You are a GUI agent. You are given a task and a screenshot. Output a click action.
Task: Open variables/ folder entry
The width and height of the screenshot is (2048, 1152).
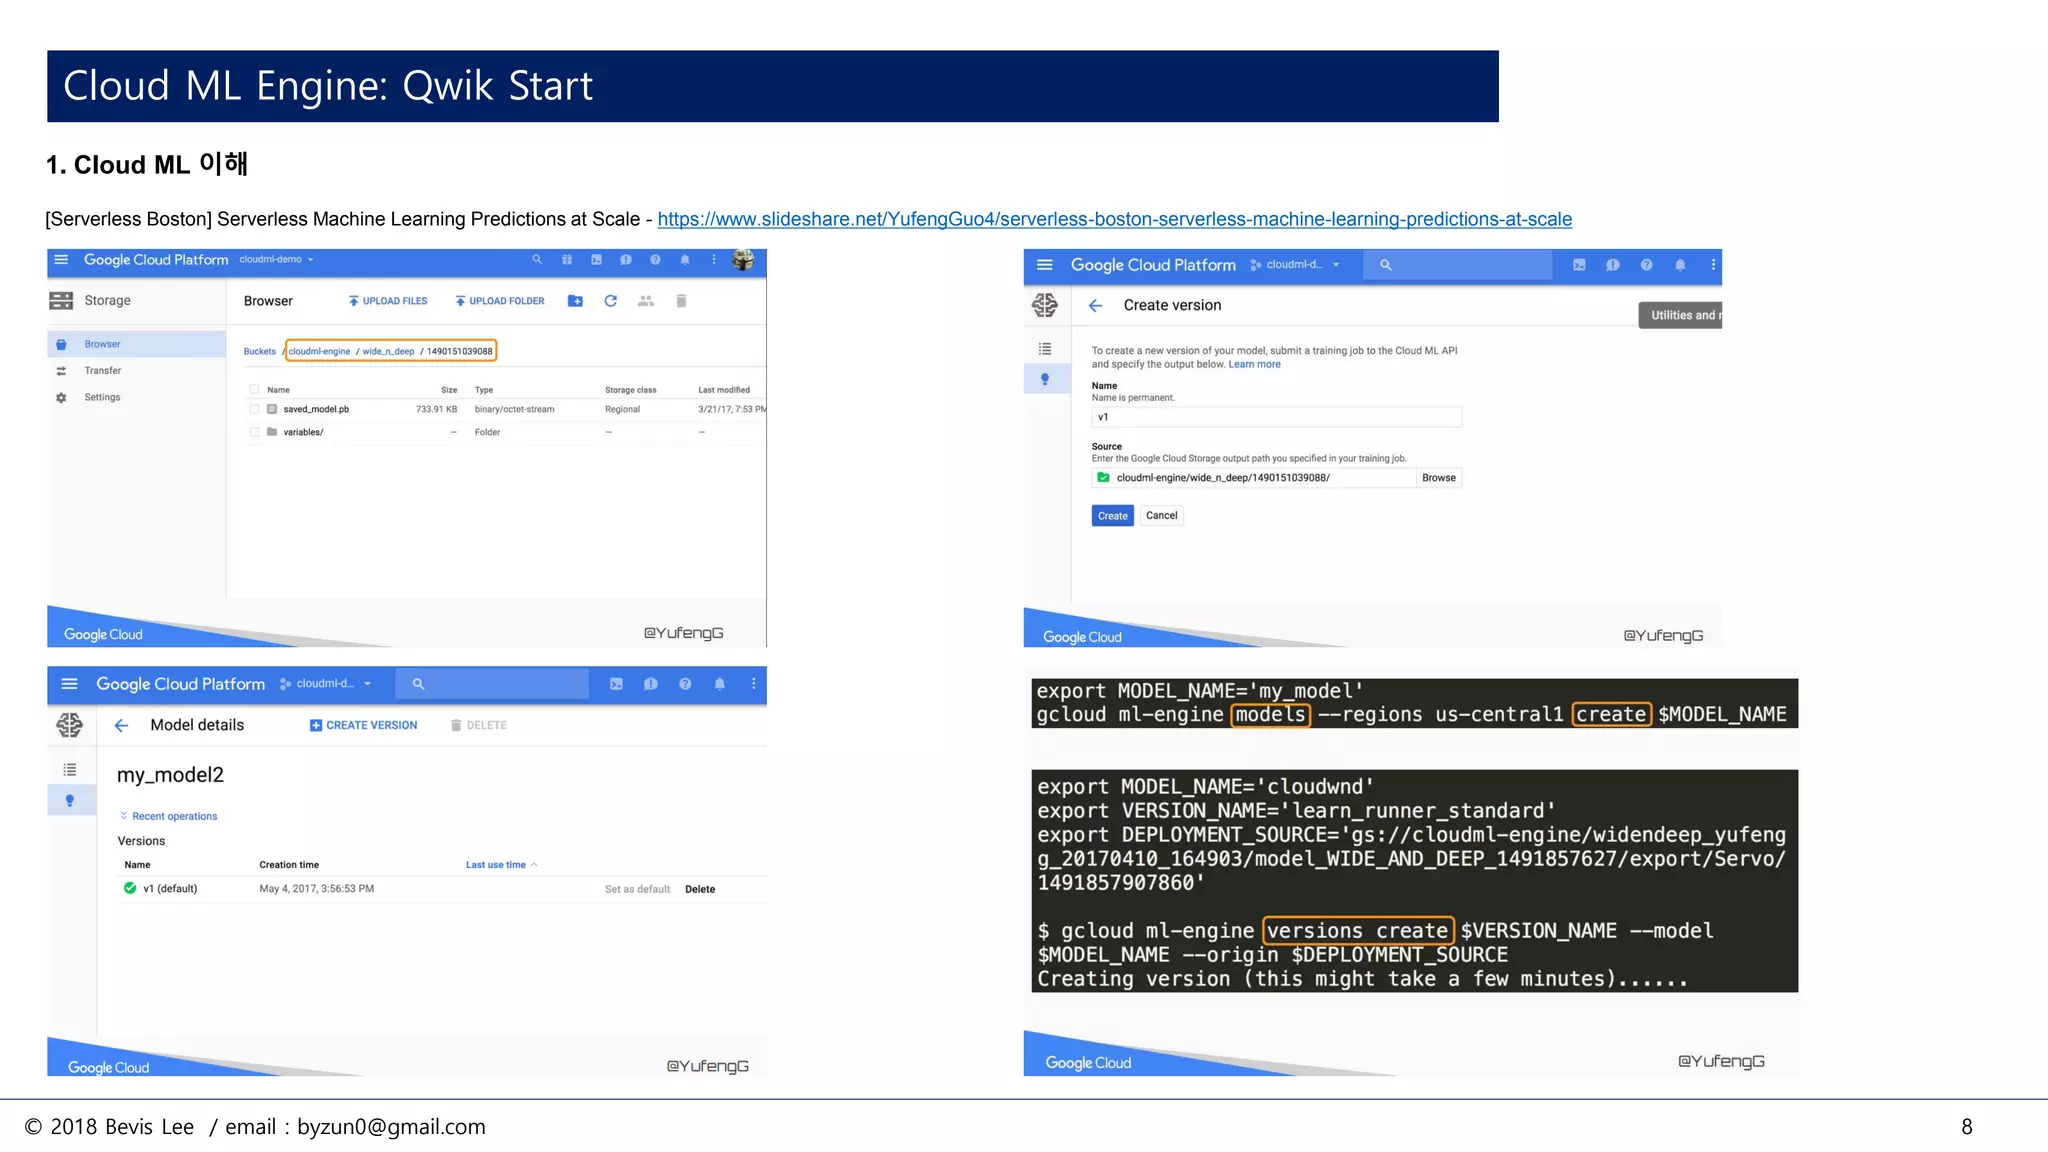point(303,432)
